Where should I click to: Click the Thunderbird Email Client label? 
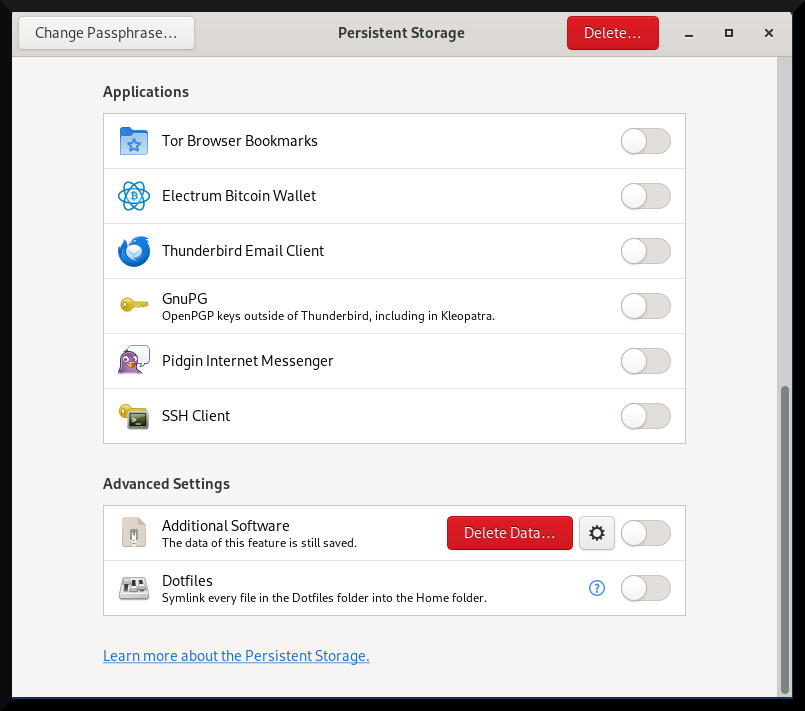[x=243, y=251]
